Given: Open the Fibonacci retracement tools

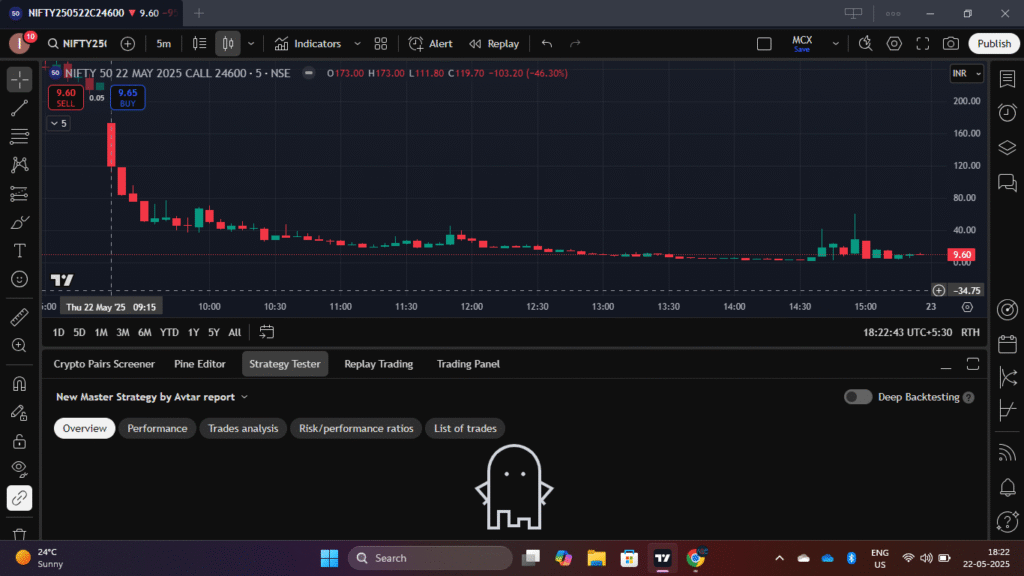Looking at the screenshot, I should (20, 136).
